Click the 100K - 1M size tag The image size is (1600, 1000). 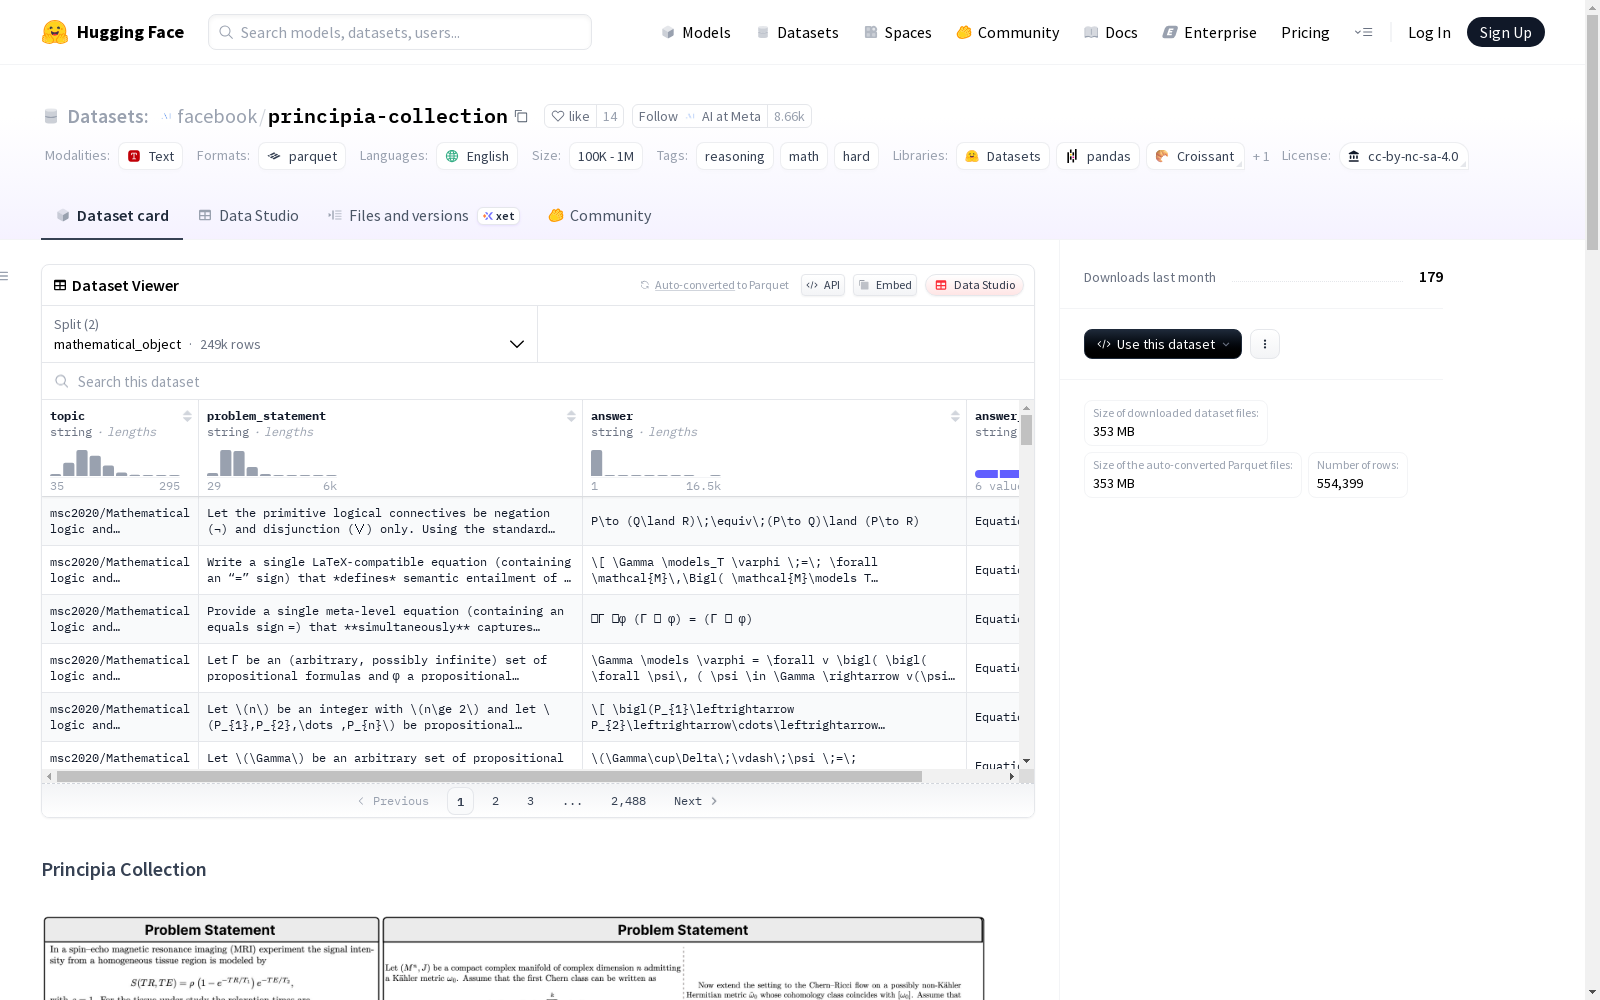tap(606, 156)
